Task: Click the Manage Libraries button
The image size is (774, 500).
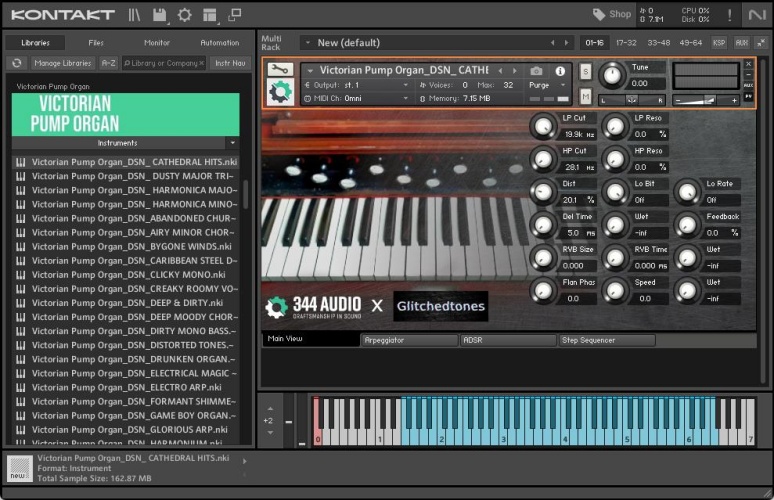Action: [x=62, y=63]
